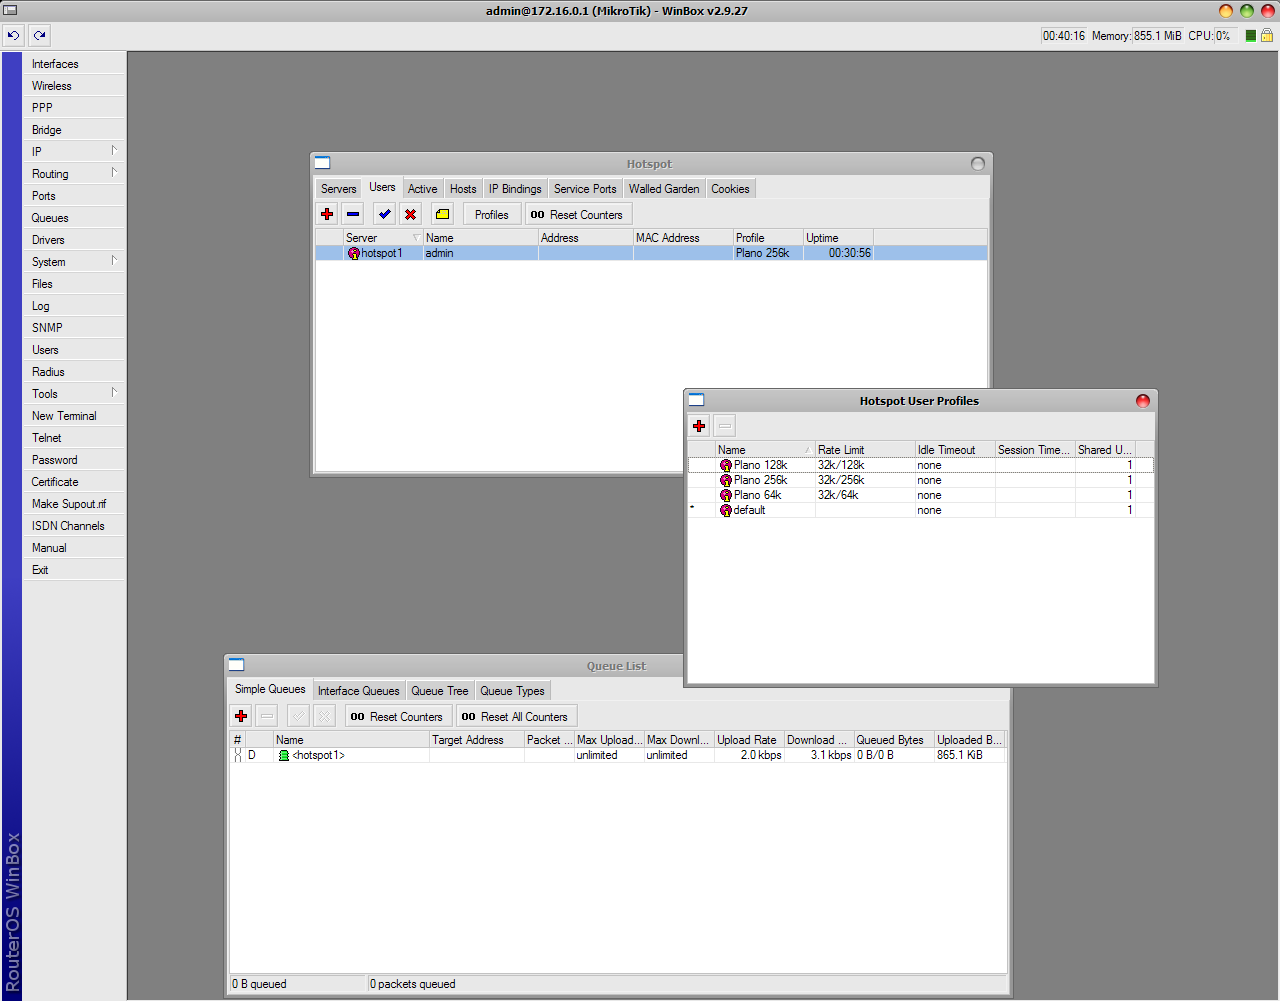This screenshot has width=1280, height=1001.
Task: Select the <hotspot1> queue name
Action: (318, 755)
